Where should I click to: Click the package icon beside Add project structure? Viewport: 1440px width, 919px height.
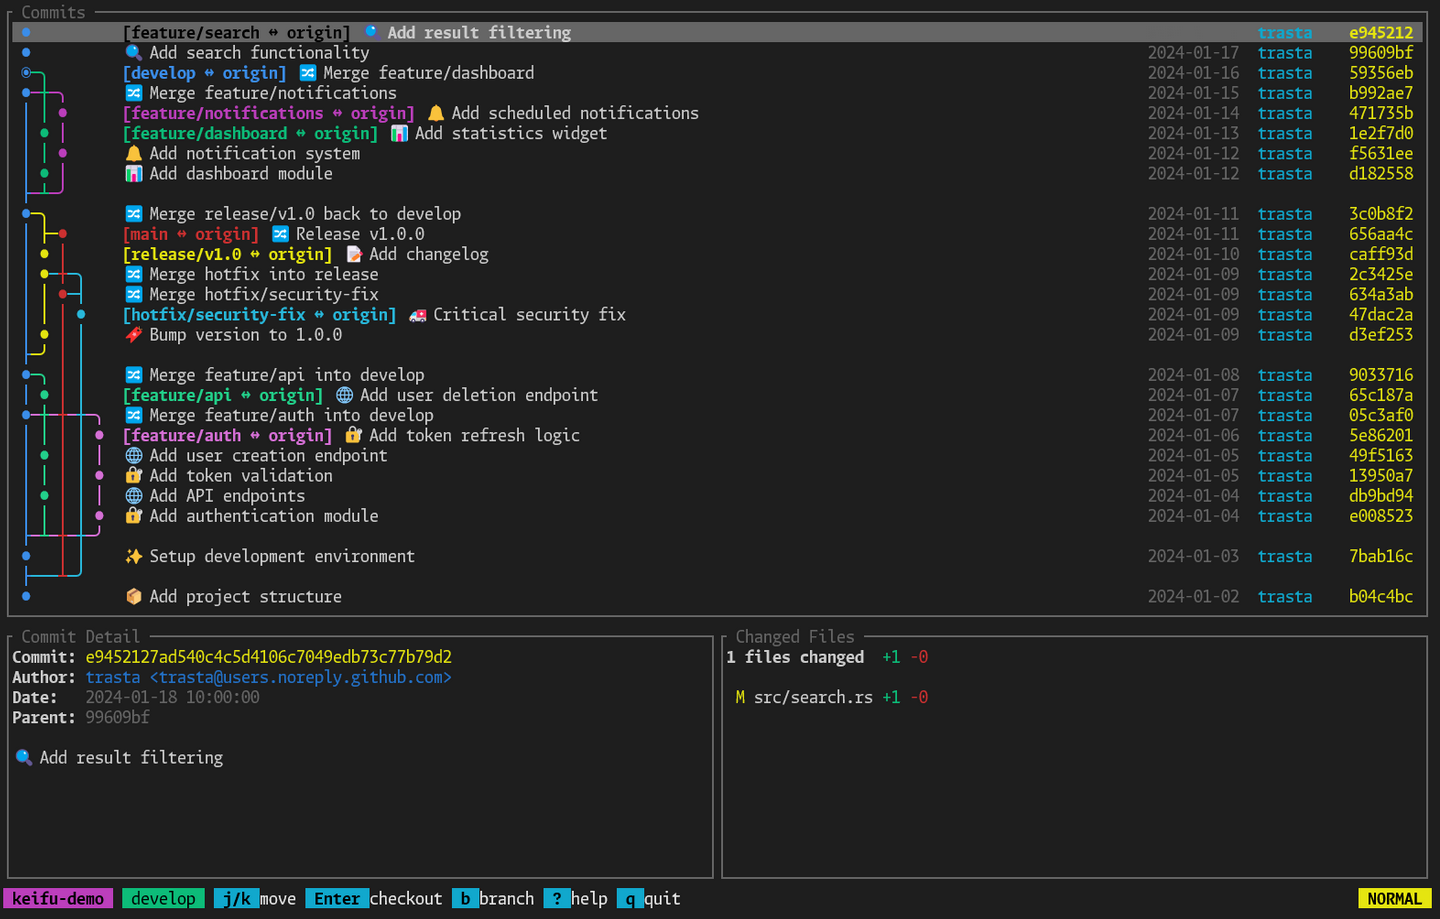(133, 596)
